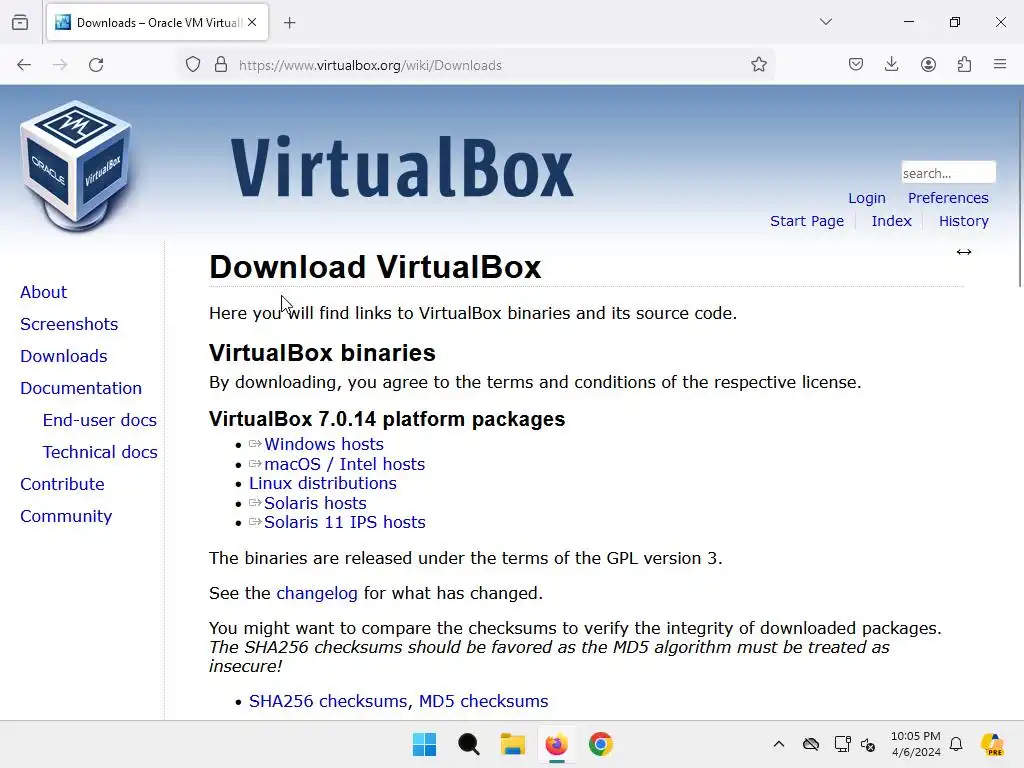The height and width of the screenshot is (768, 1024).
Task: Open File Explorer from the taskbar
Action: pyautogui.click(x=513, y=744)
